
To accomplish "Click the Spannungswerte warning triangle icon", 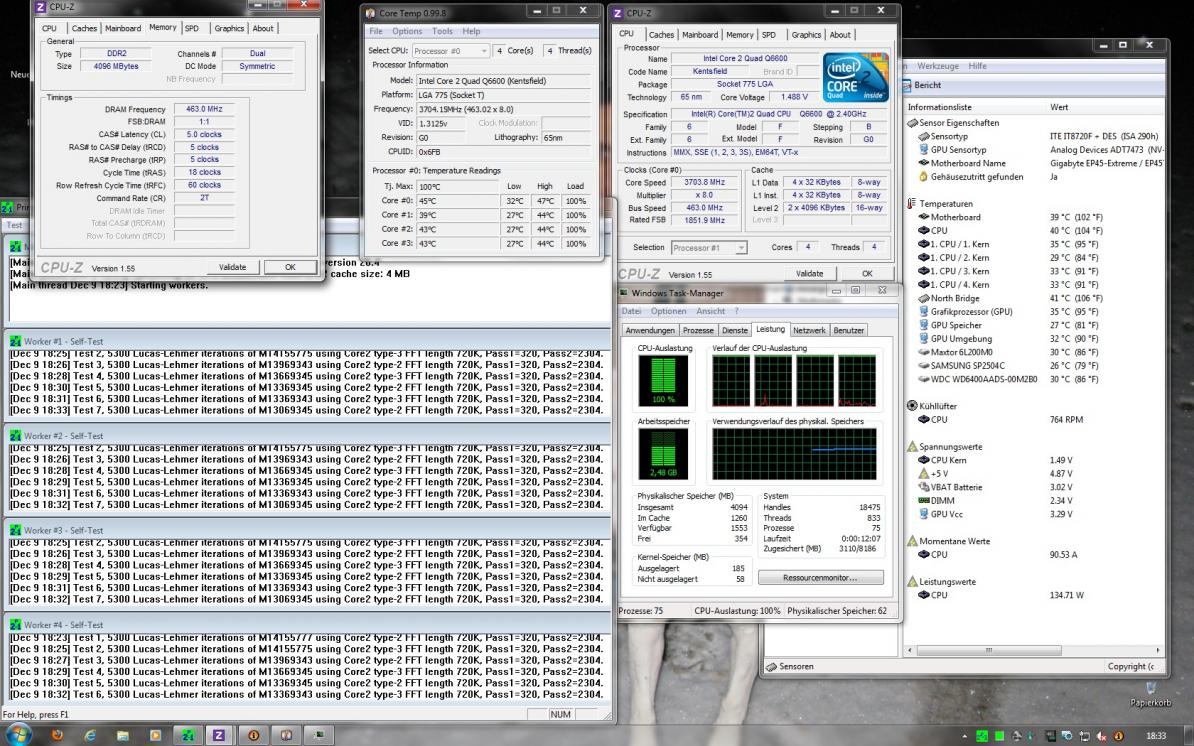I will [912, 446].
